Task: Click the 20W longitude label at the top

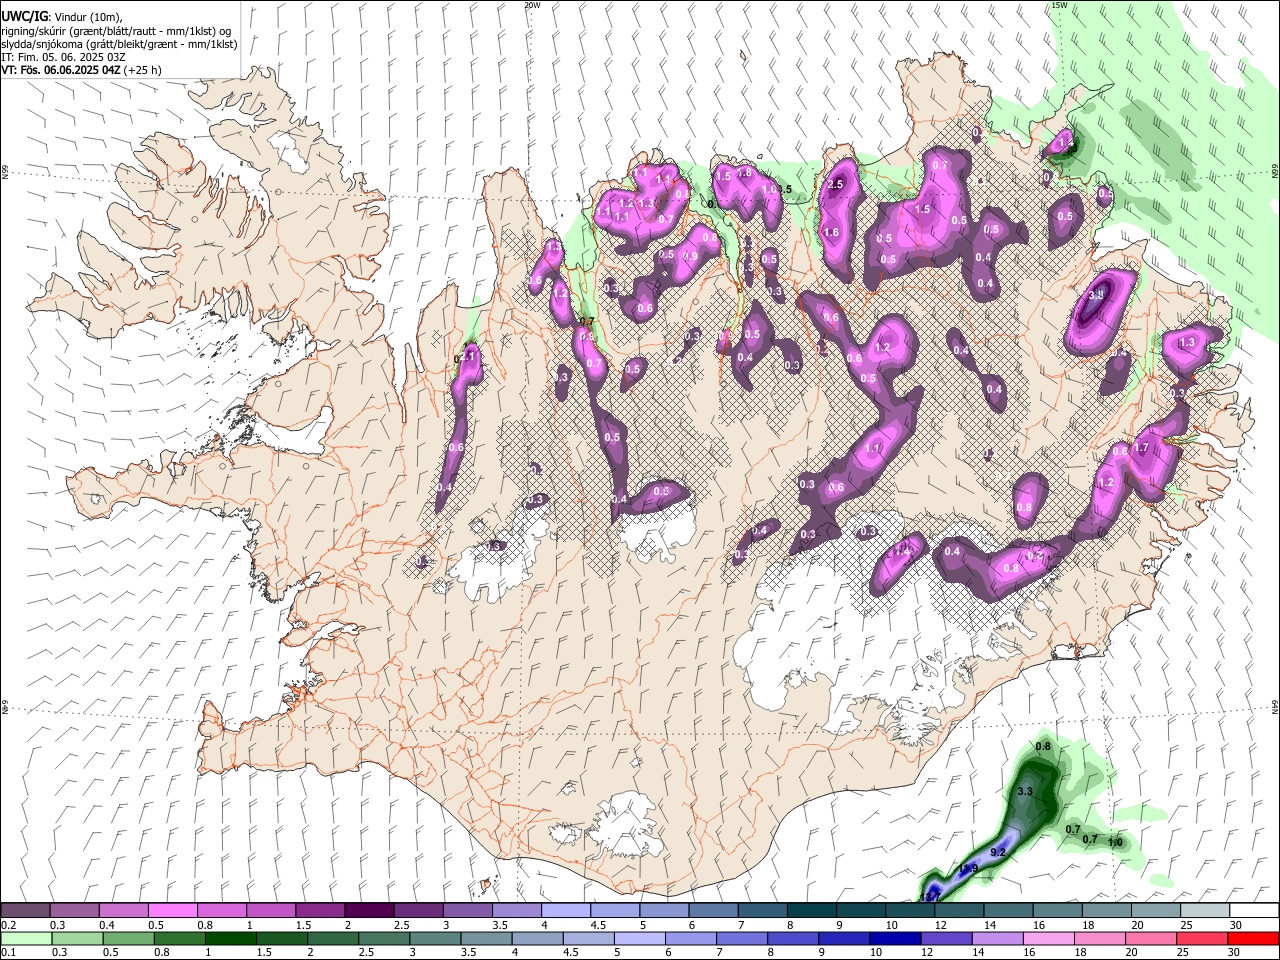Action: pos(532,5)
